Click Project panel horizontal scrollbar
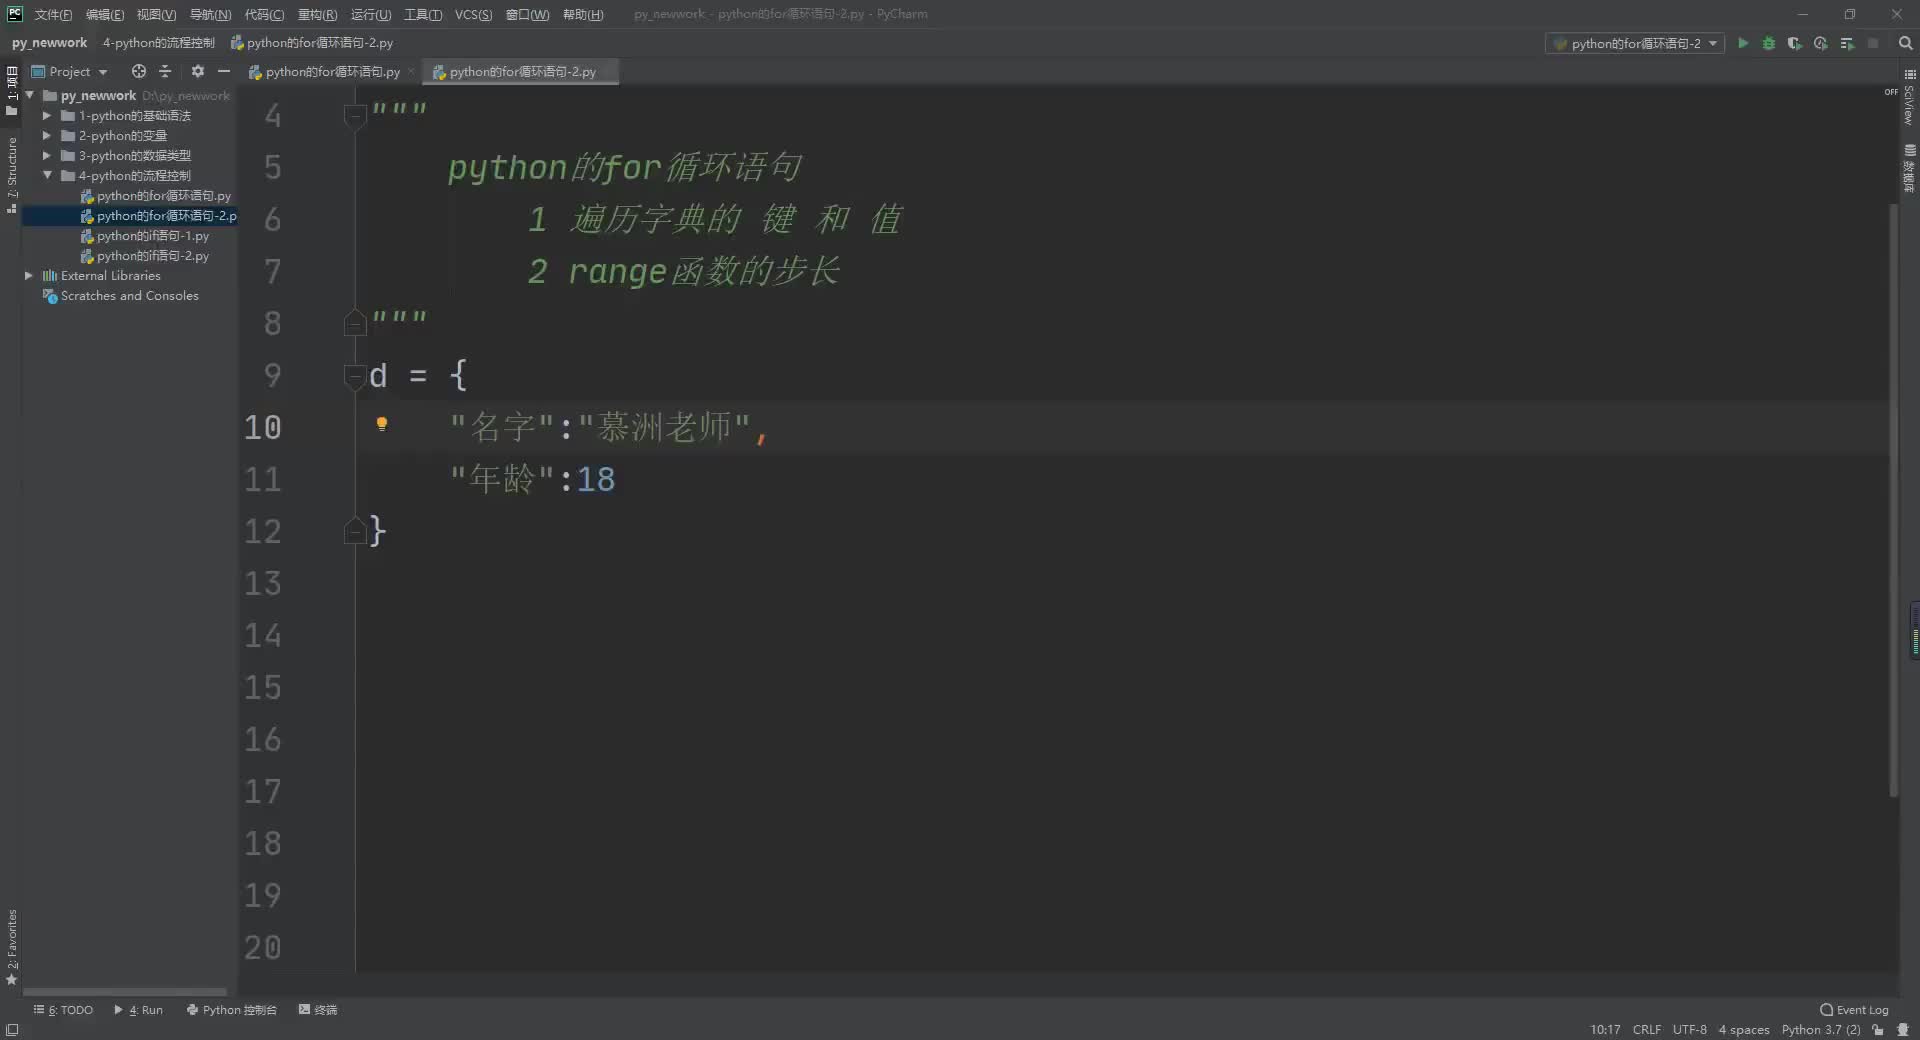 coord(124,992)
